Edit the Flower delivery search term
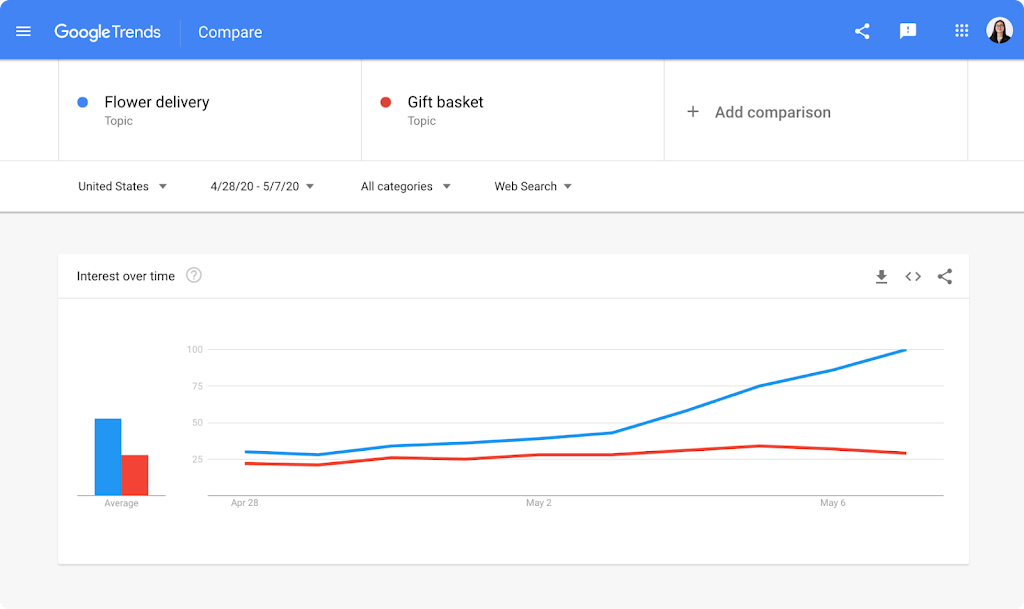The image size is (1024, 609). click(x=157, y=102)
